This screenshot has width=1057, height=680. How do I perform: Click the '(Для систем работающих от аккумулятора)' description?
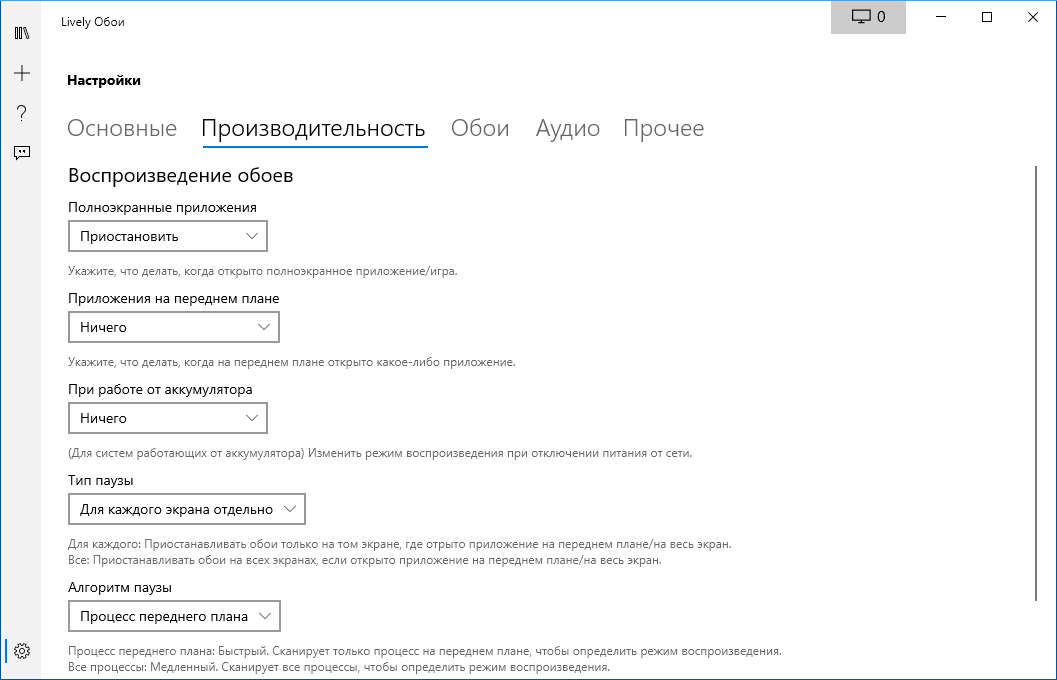pyautogui.click(x=380, y=454)
